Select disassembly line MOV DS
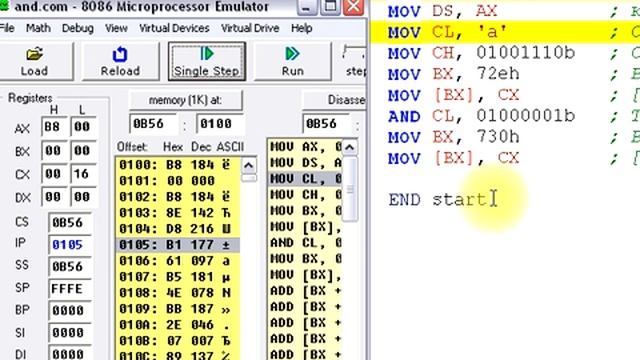Image resolution: width=640 pixels, height=360 pixels. 305,163
